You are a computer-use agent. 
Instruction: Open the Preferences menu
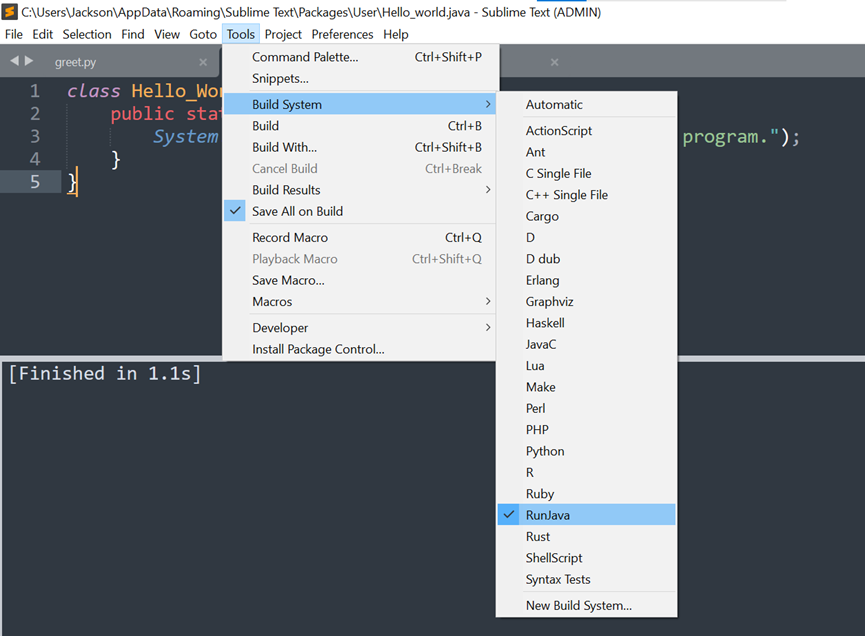(342, 34)
